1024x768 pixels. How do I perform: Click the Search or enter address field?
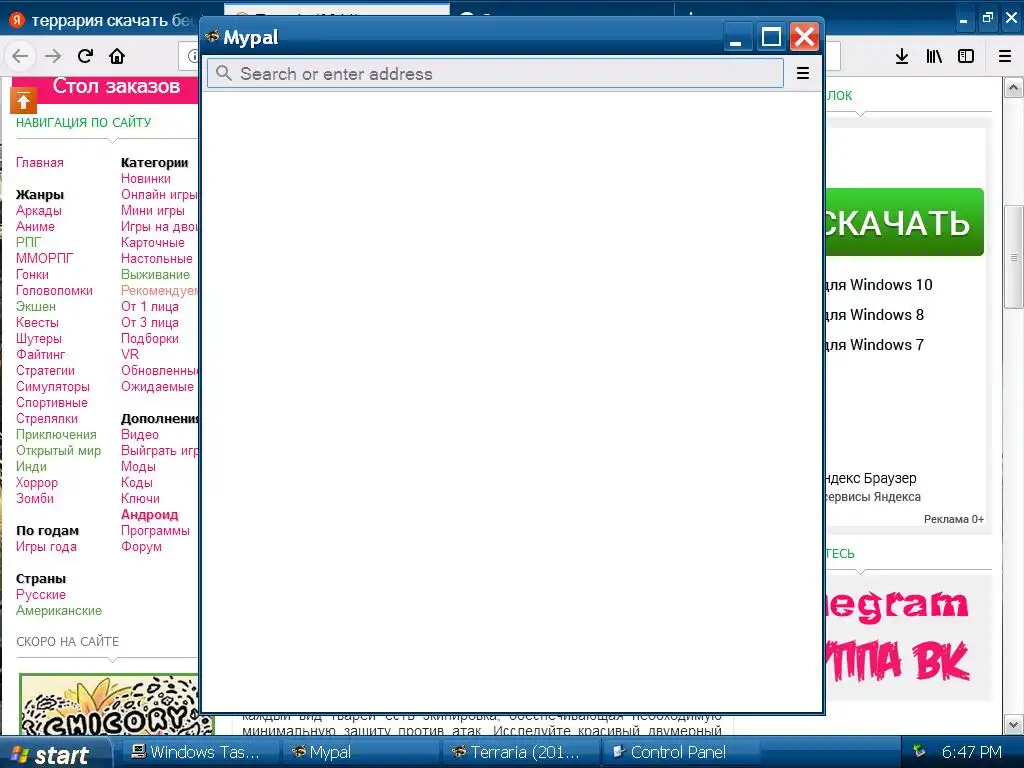(x=495, y=73)
